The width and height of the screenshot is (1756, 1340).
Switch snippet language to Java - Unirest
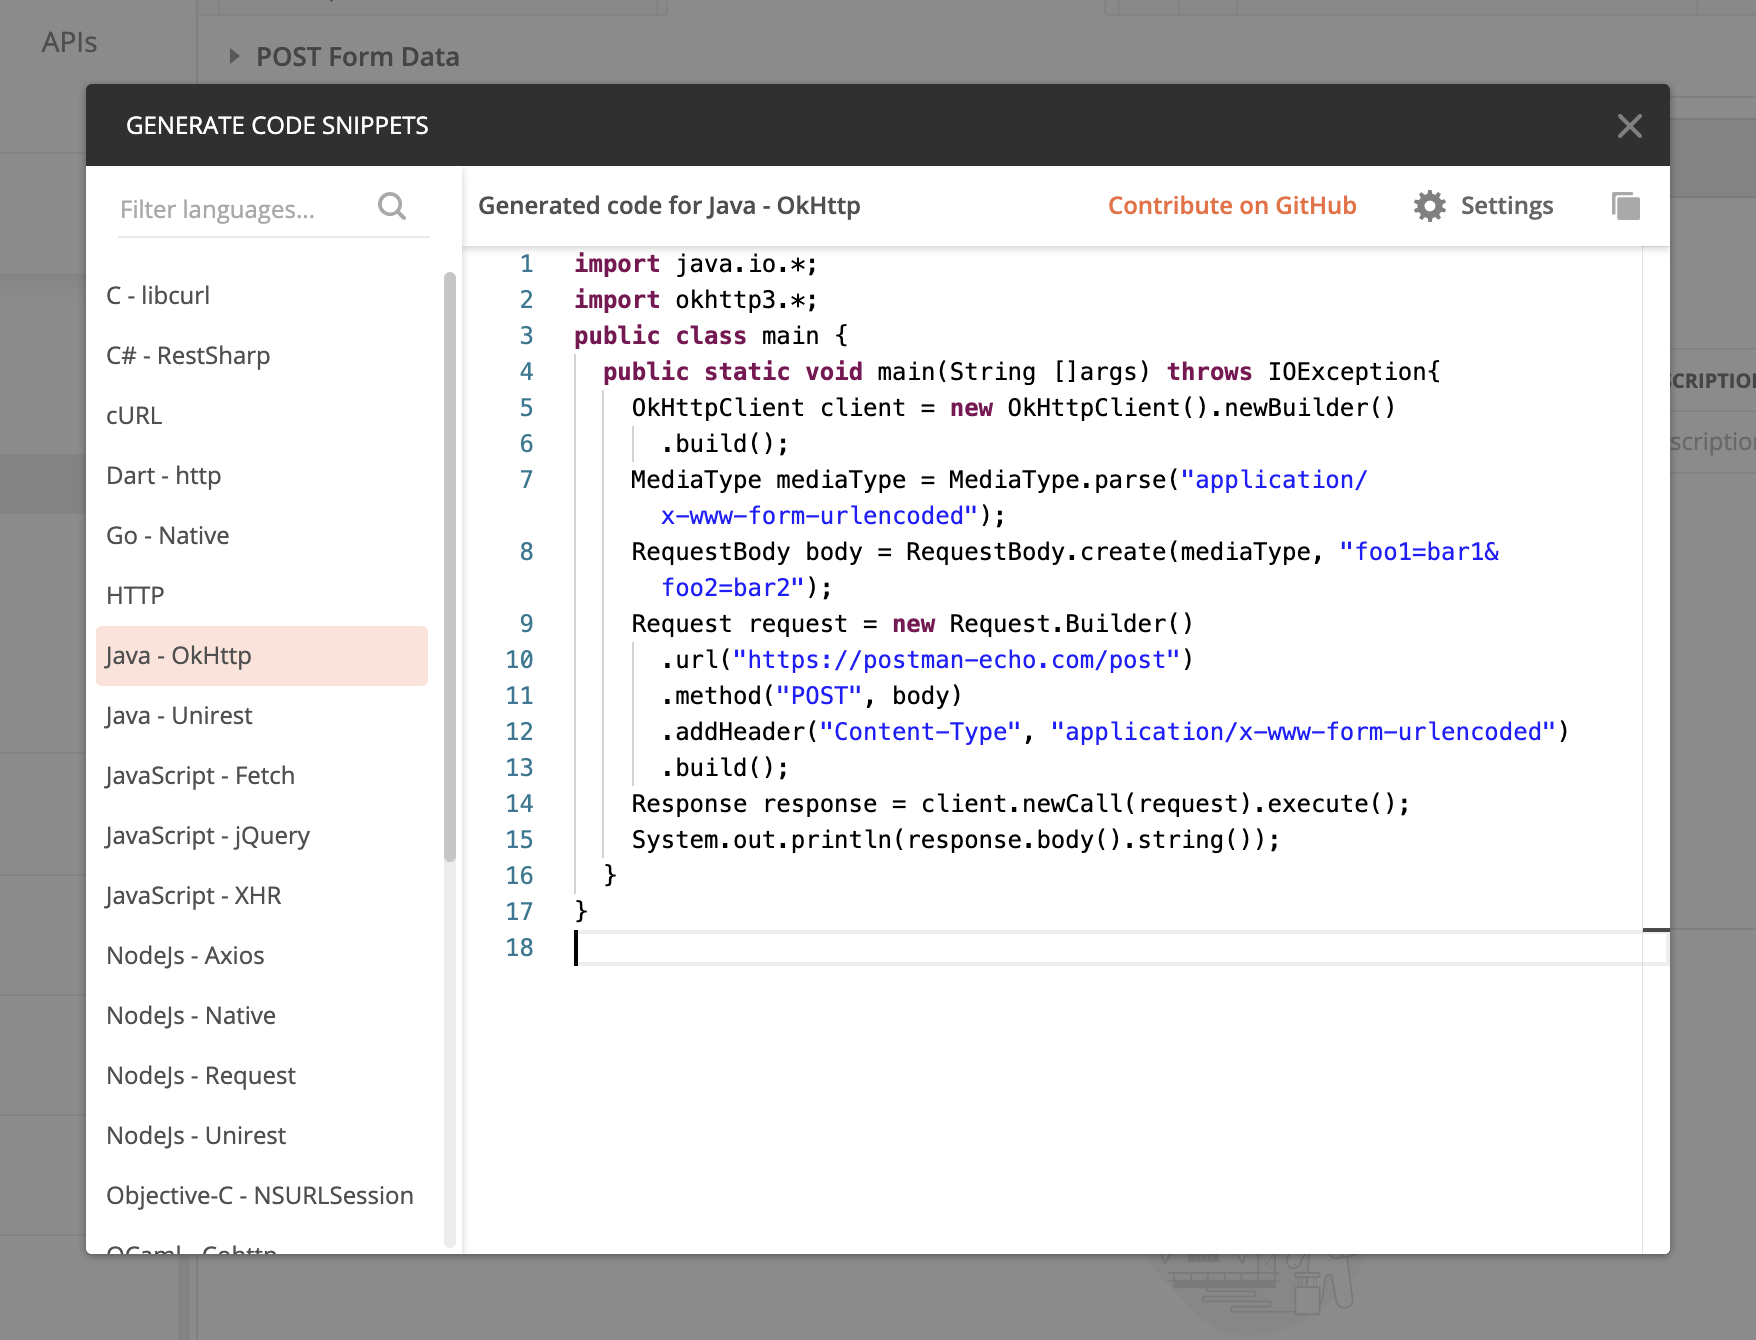[x=179, y=715]
